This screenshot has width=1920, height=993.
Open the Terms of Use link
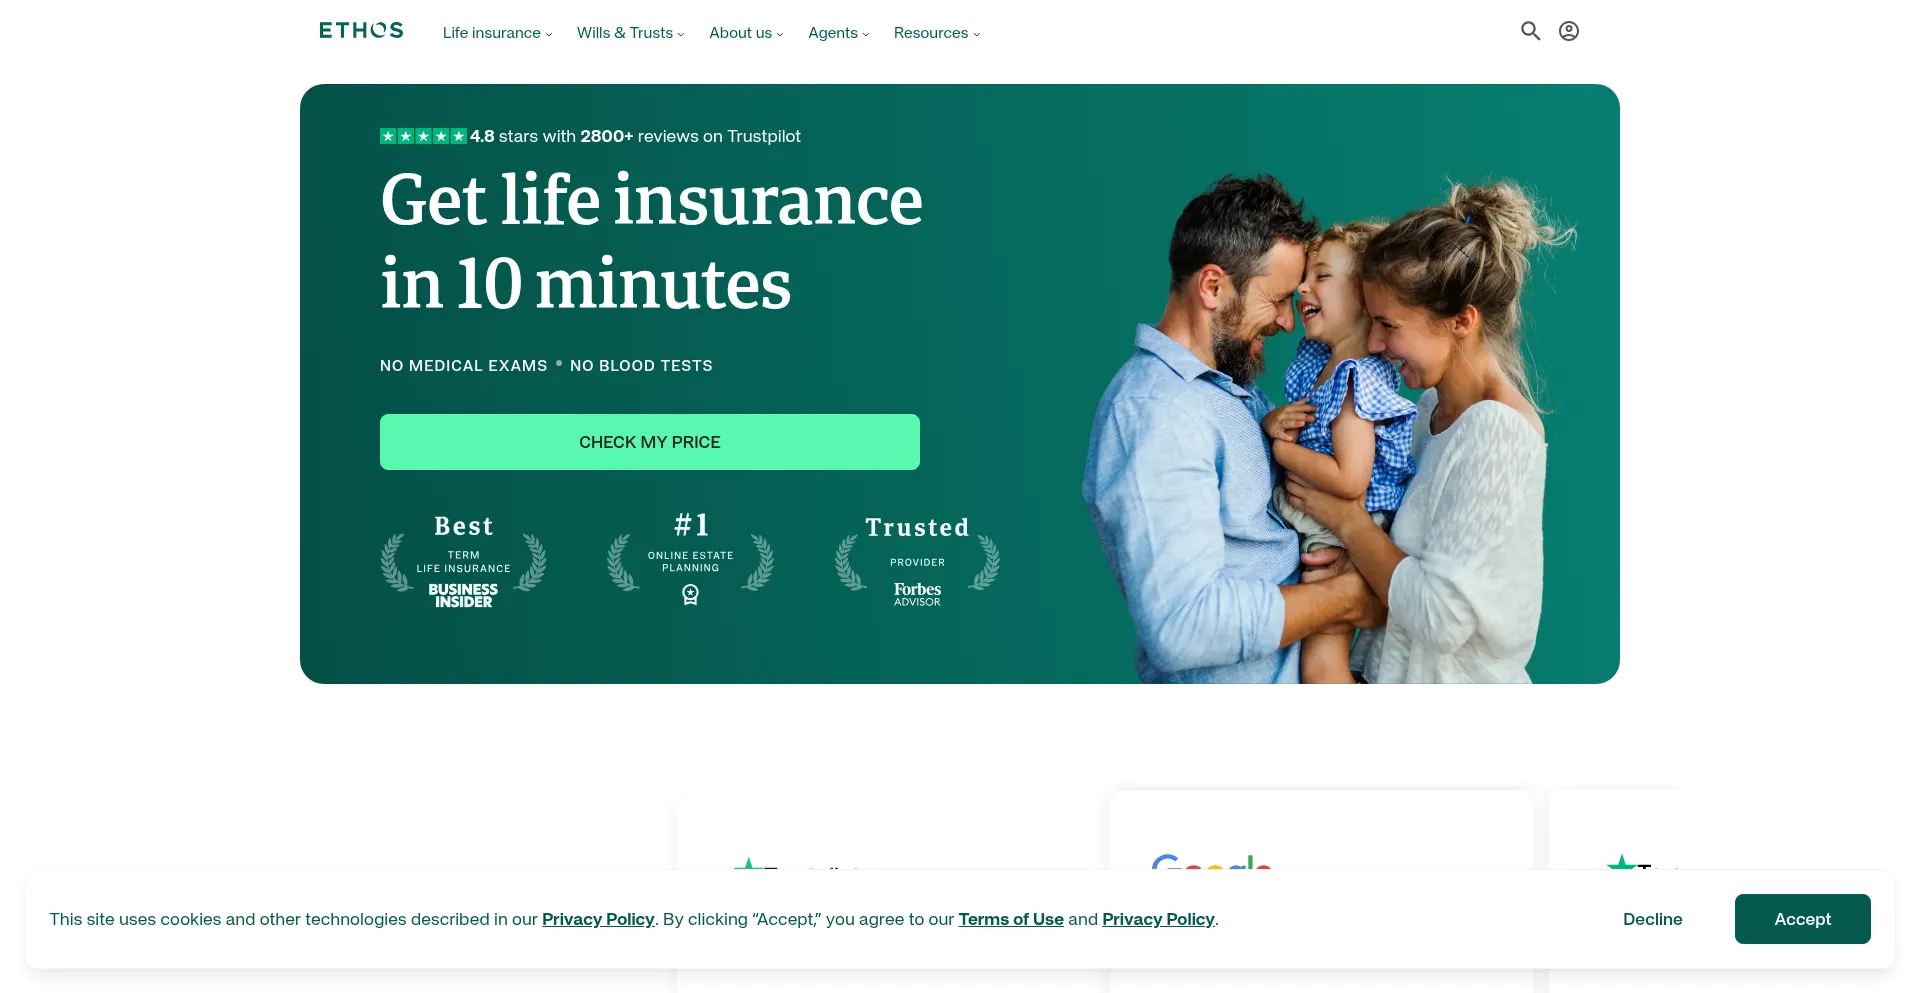[x=1011, y=919]
